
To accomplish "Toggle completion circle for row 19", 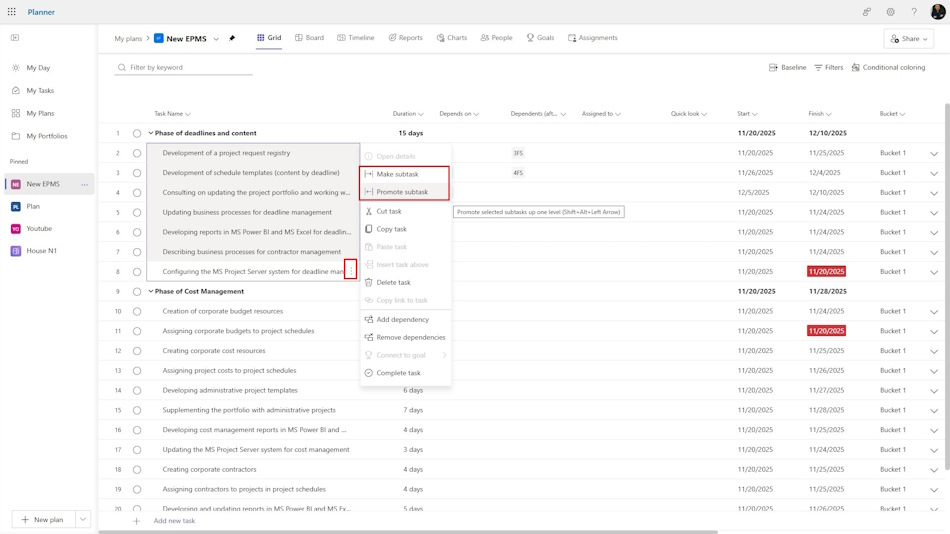I will coord(137,489).
